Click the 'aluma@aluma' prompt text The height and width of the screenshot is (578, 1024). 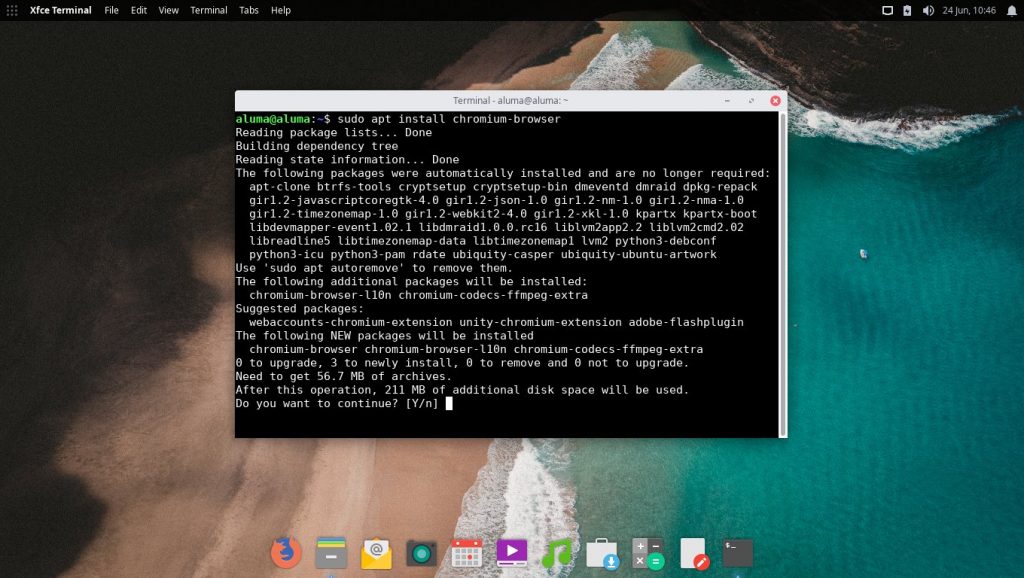click(273, 119)
